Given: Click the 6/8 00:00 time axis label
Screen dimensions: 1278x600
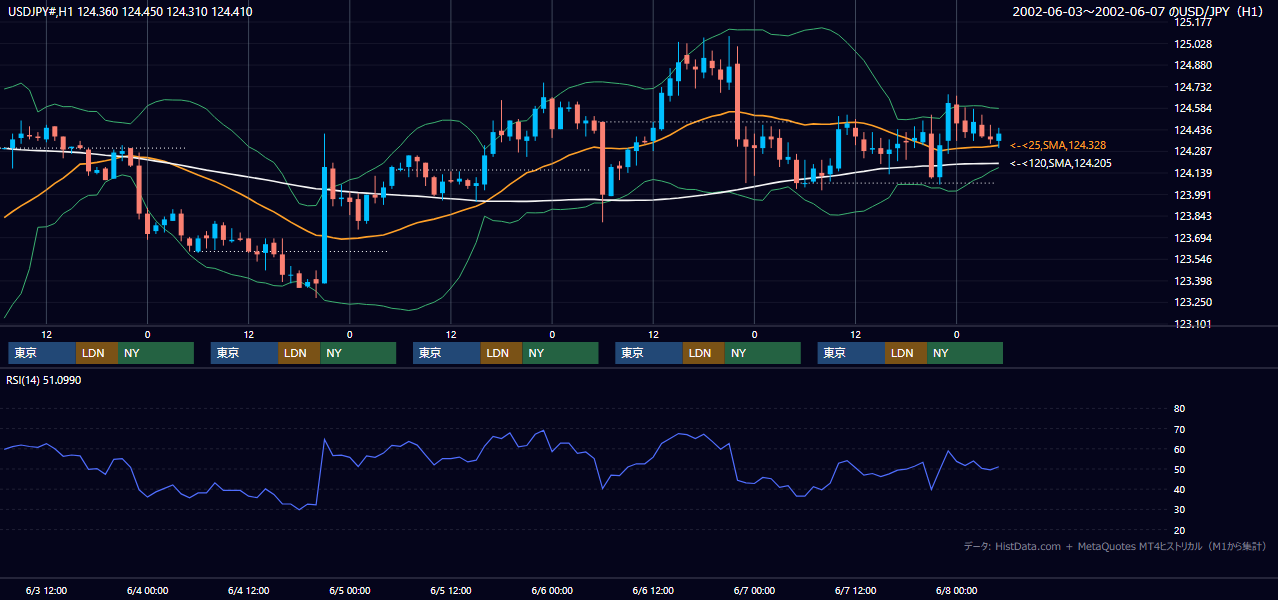Looking at the screenshot, I should (x=957, y=590).
